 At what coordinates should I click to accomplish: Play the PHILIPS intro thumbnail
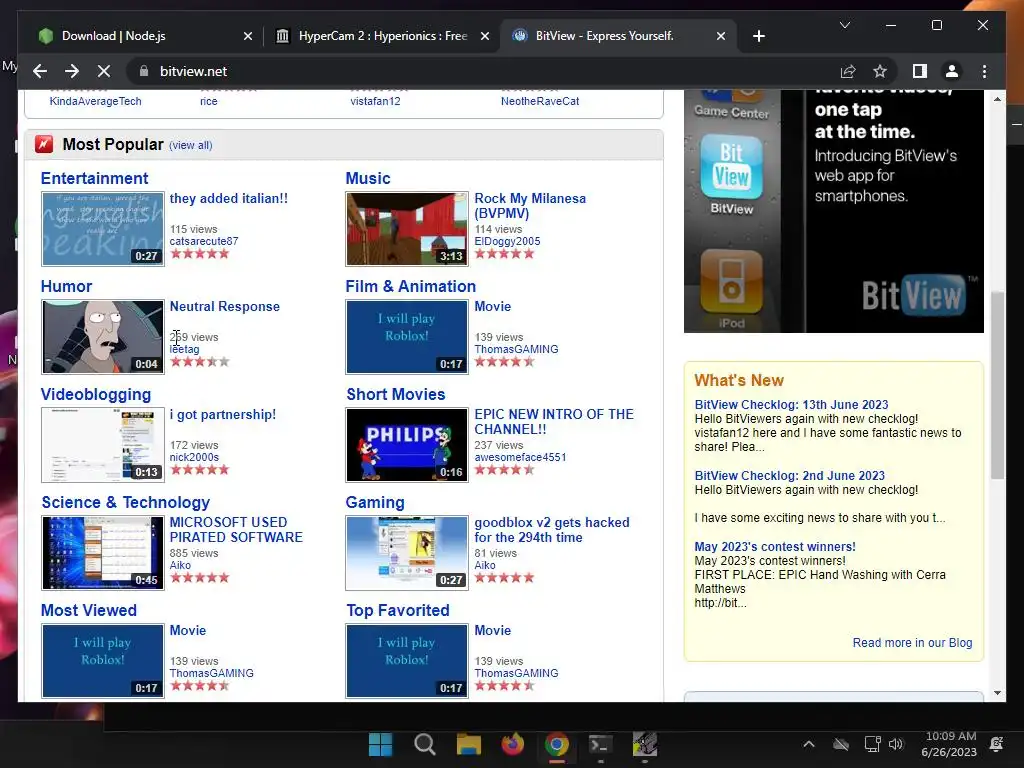(x=407, y=445)
